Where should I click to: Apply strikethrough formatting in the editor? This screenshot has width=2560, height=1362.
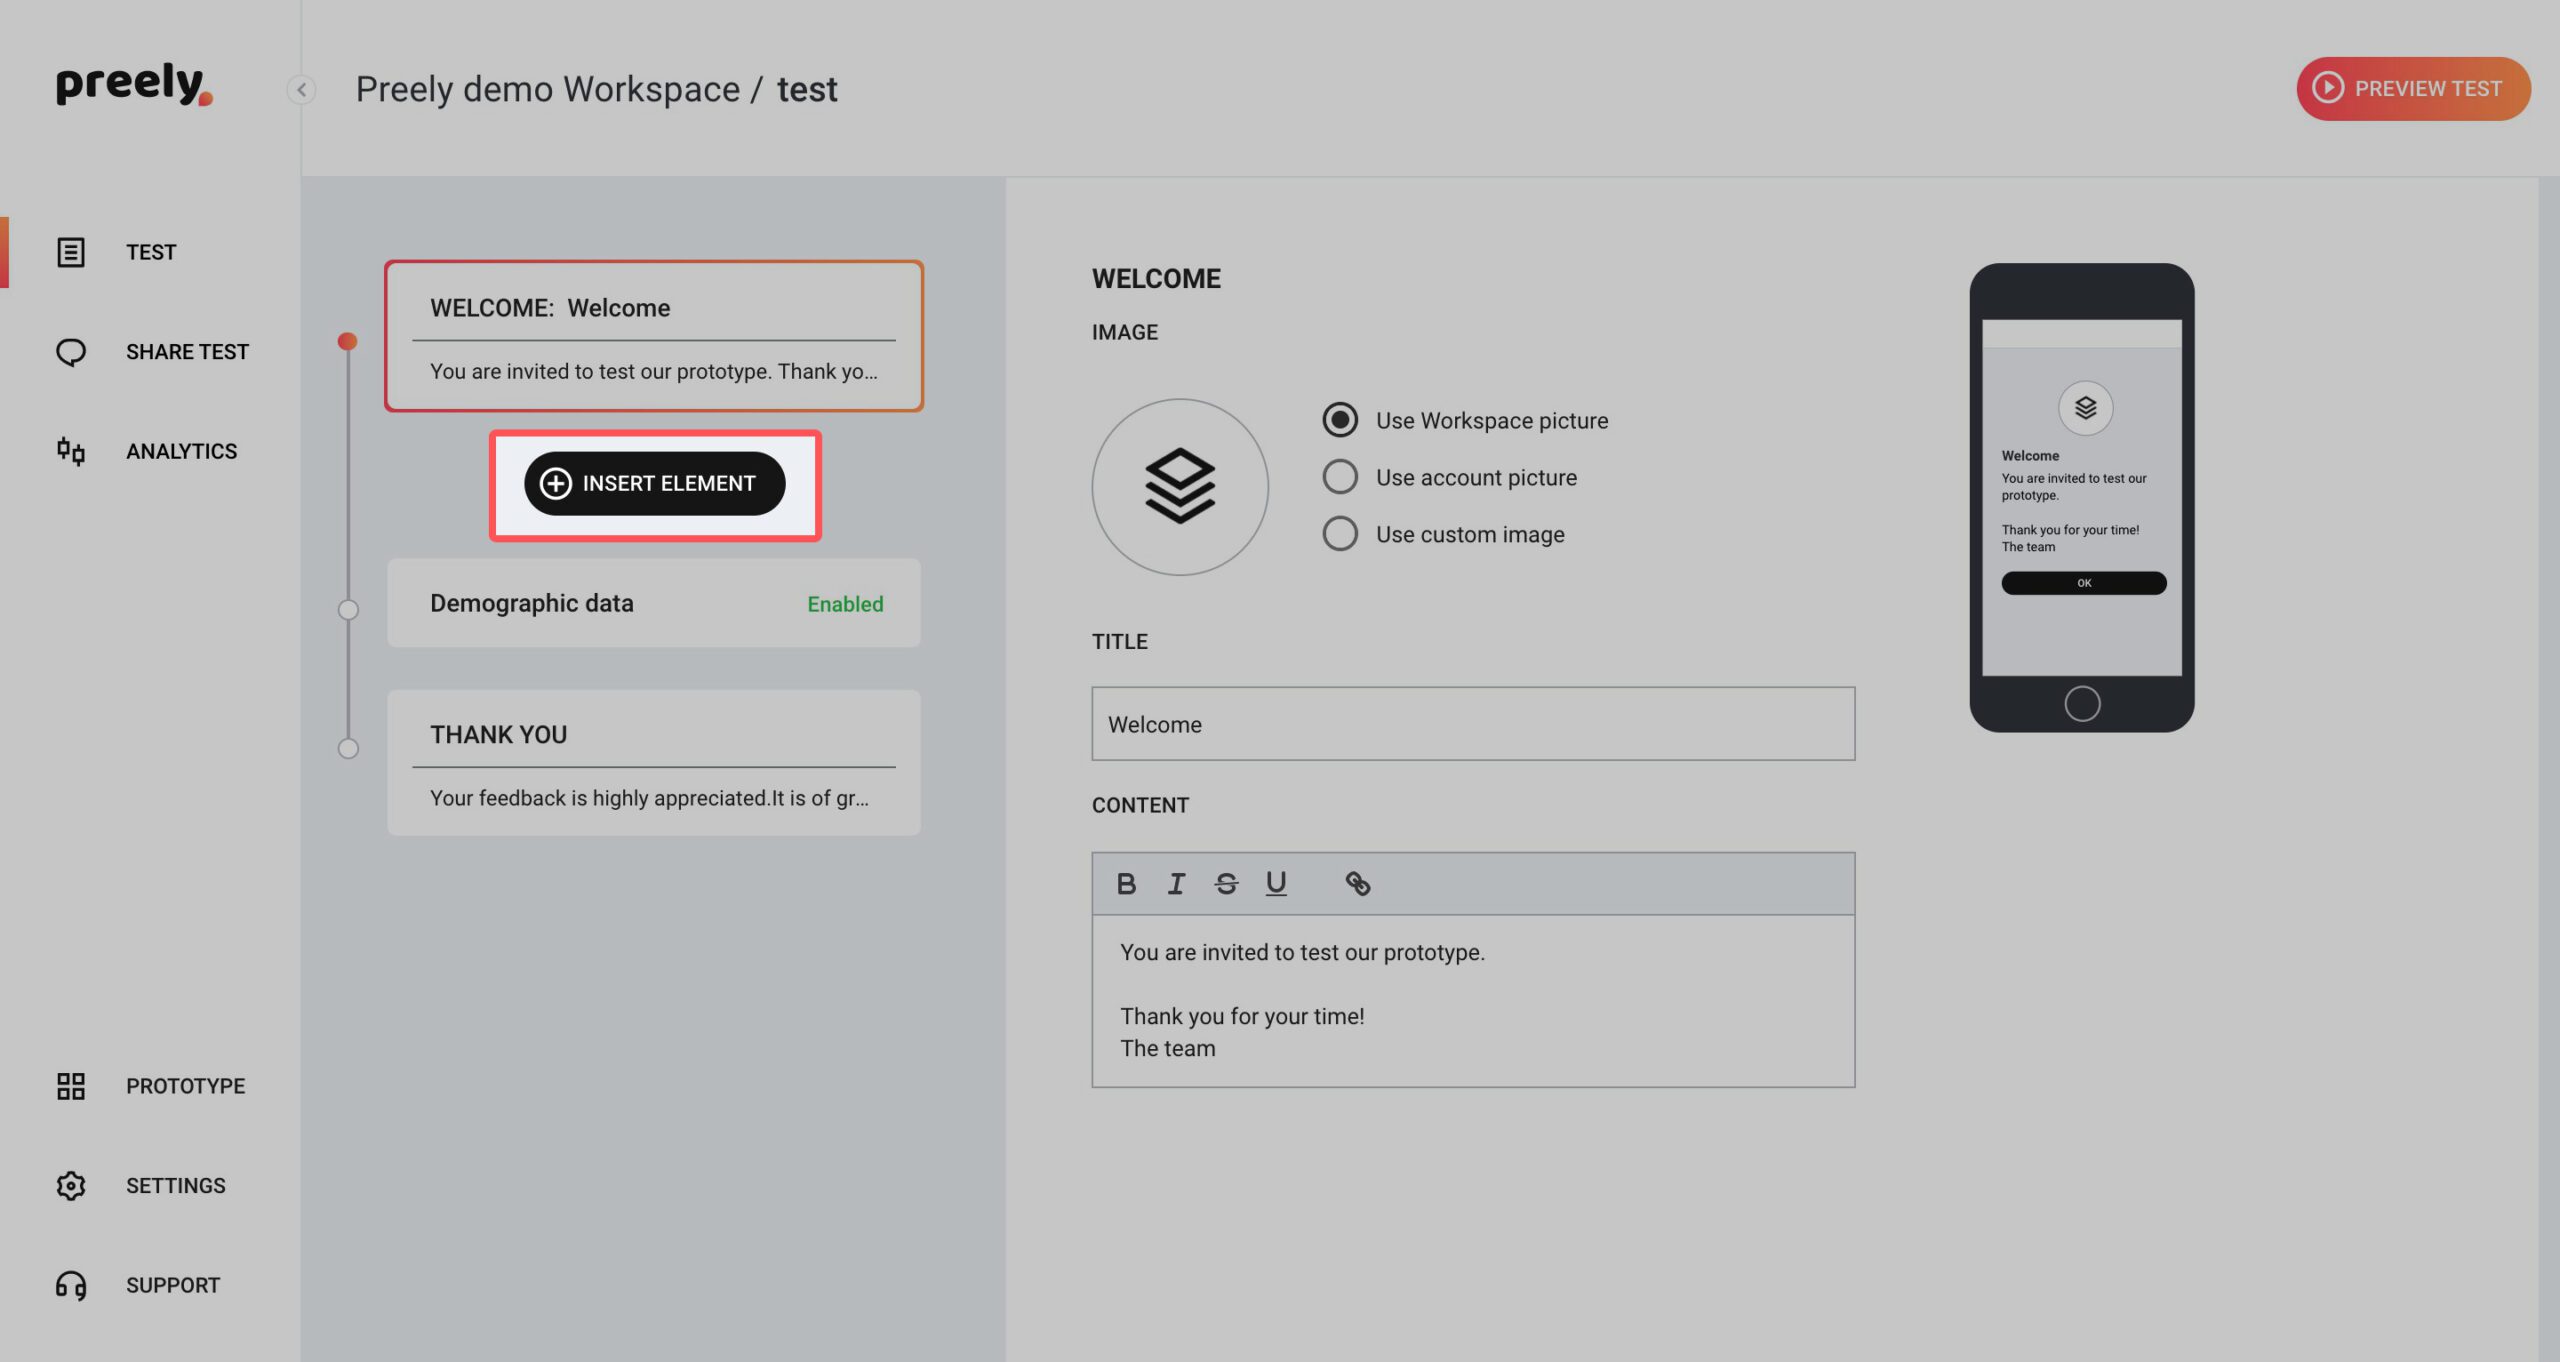(x=1226, y=883)
